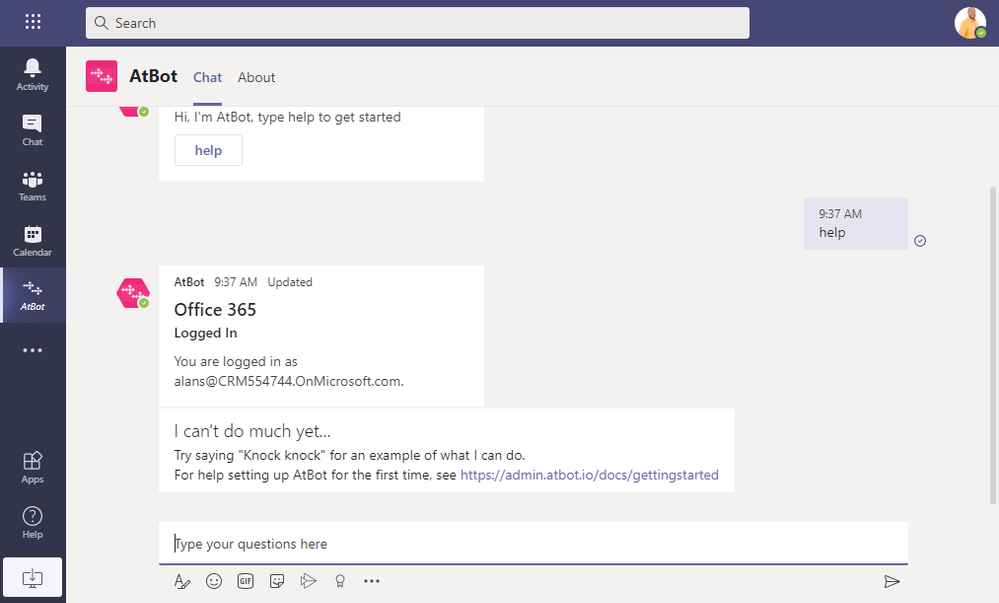This screenshot has width=999, height=603.
Task: Focus the Type your questions here box
Action: [x=533, y=544]
